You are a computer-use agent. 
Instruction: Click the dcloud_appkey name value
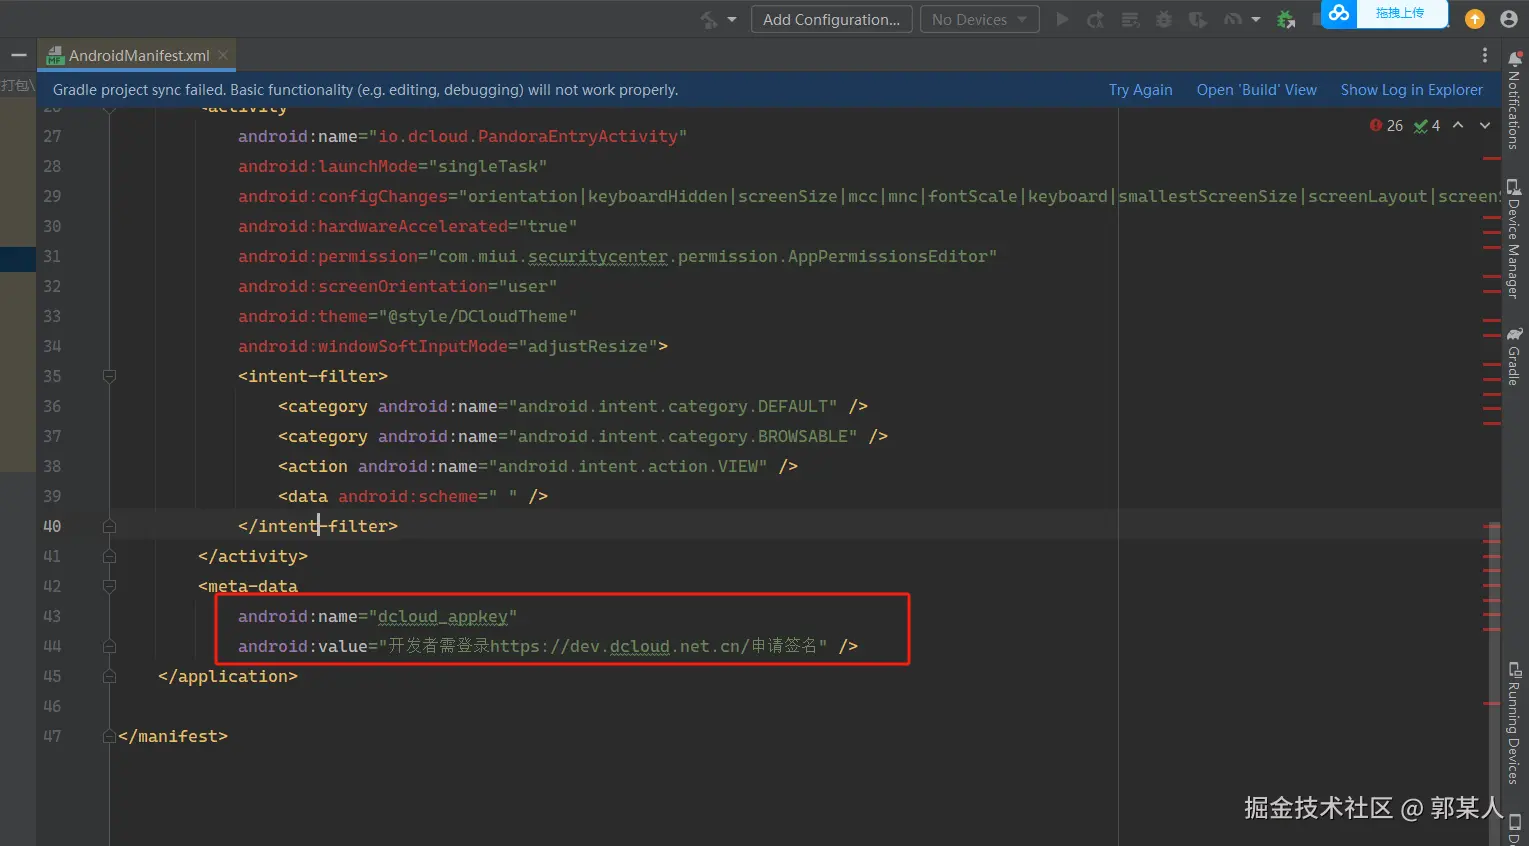tap(443, 616)
